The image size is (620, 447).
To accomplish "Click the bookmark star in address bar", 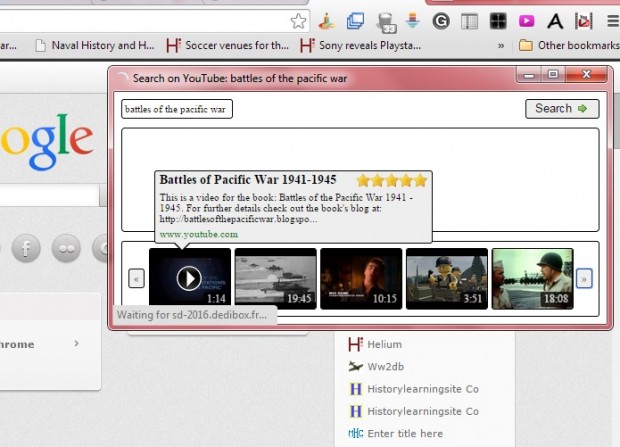I will tap(298, 20).
